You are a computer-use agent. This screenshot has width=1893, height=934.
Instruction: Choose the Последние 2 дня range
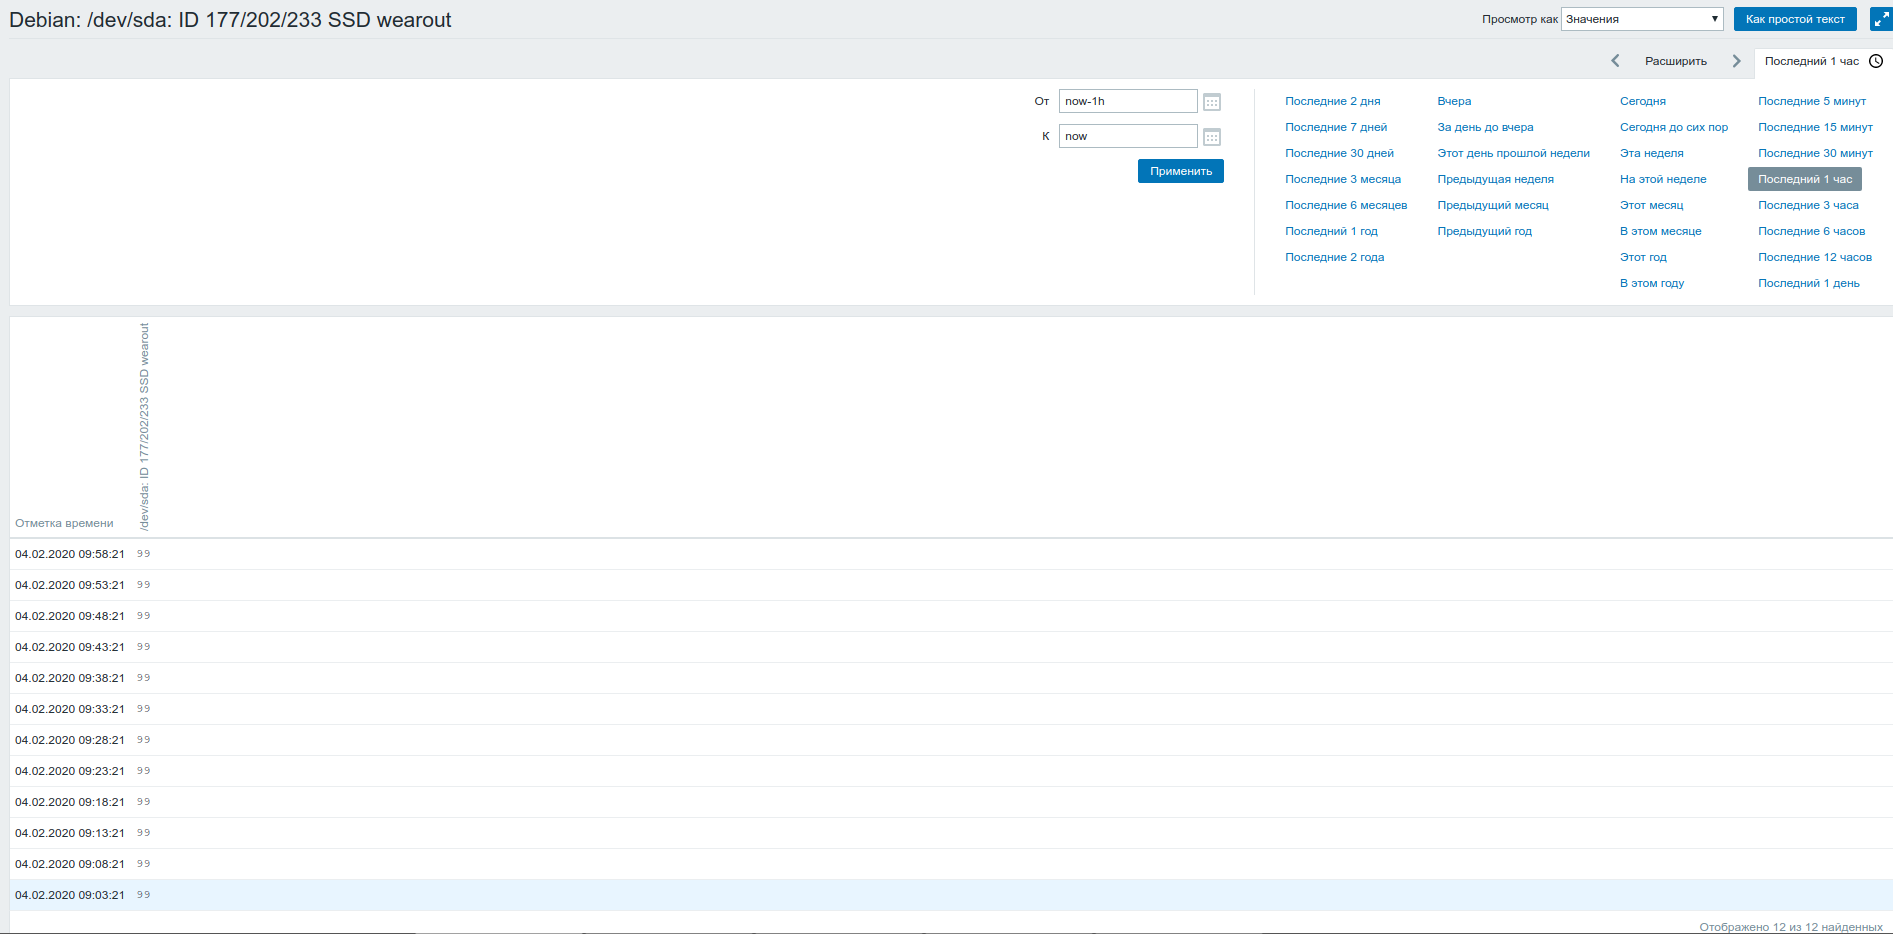[x=1332, y=101]
